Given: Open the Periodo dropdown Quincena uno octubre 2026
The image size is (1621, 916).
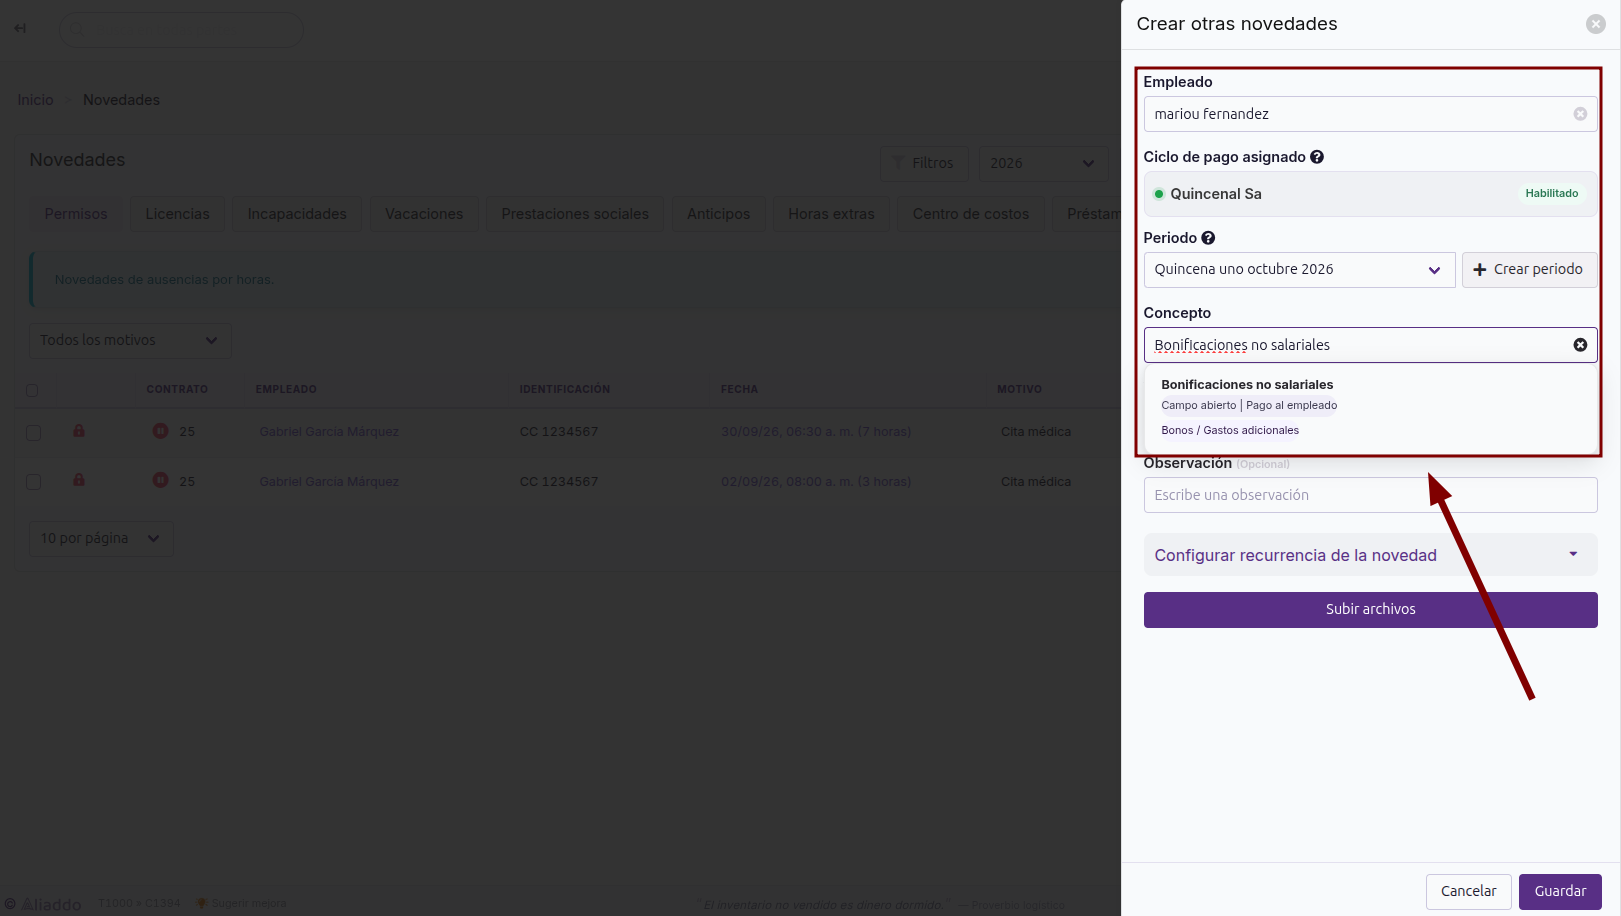Looking at the screenshot, I should click(x=1299, y=270).
